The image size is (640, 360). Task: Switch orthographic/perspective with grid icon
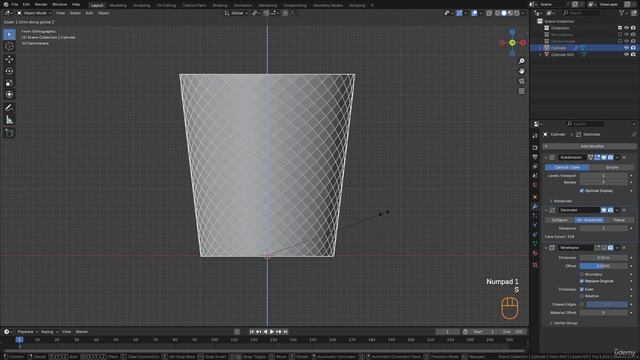click(522, 91)
